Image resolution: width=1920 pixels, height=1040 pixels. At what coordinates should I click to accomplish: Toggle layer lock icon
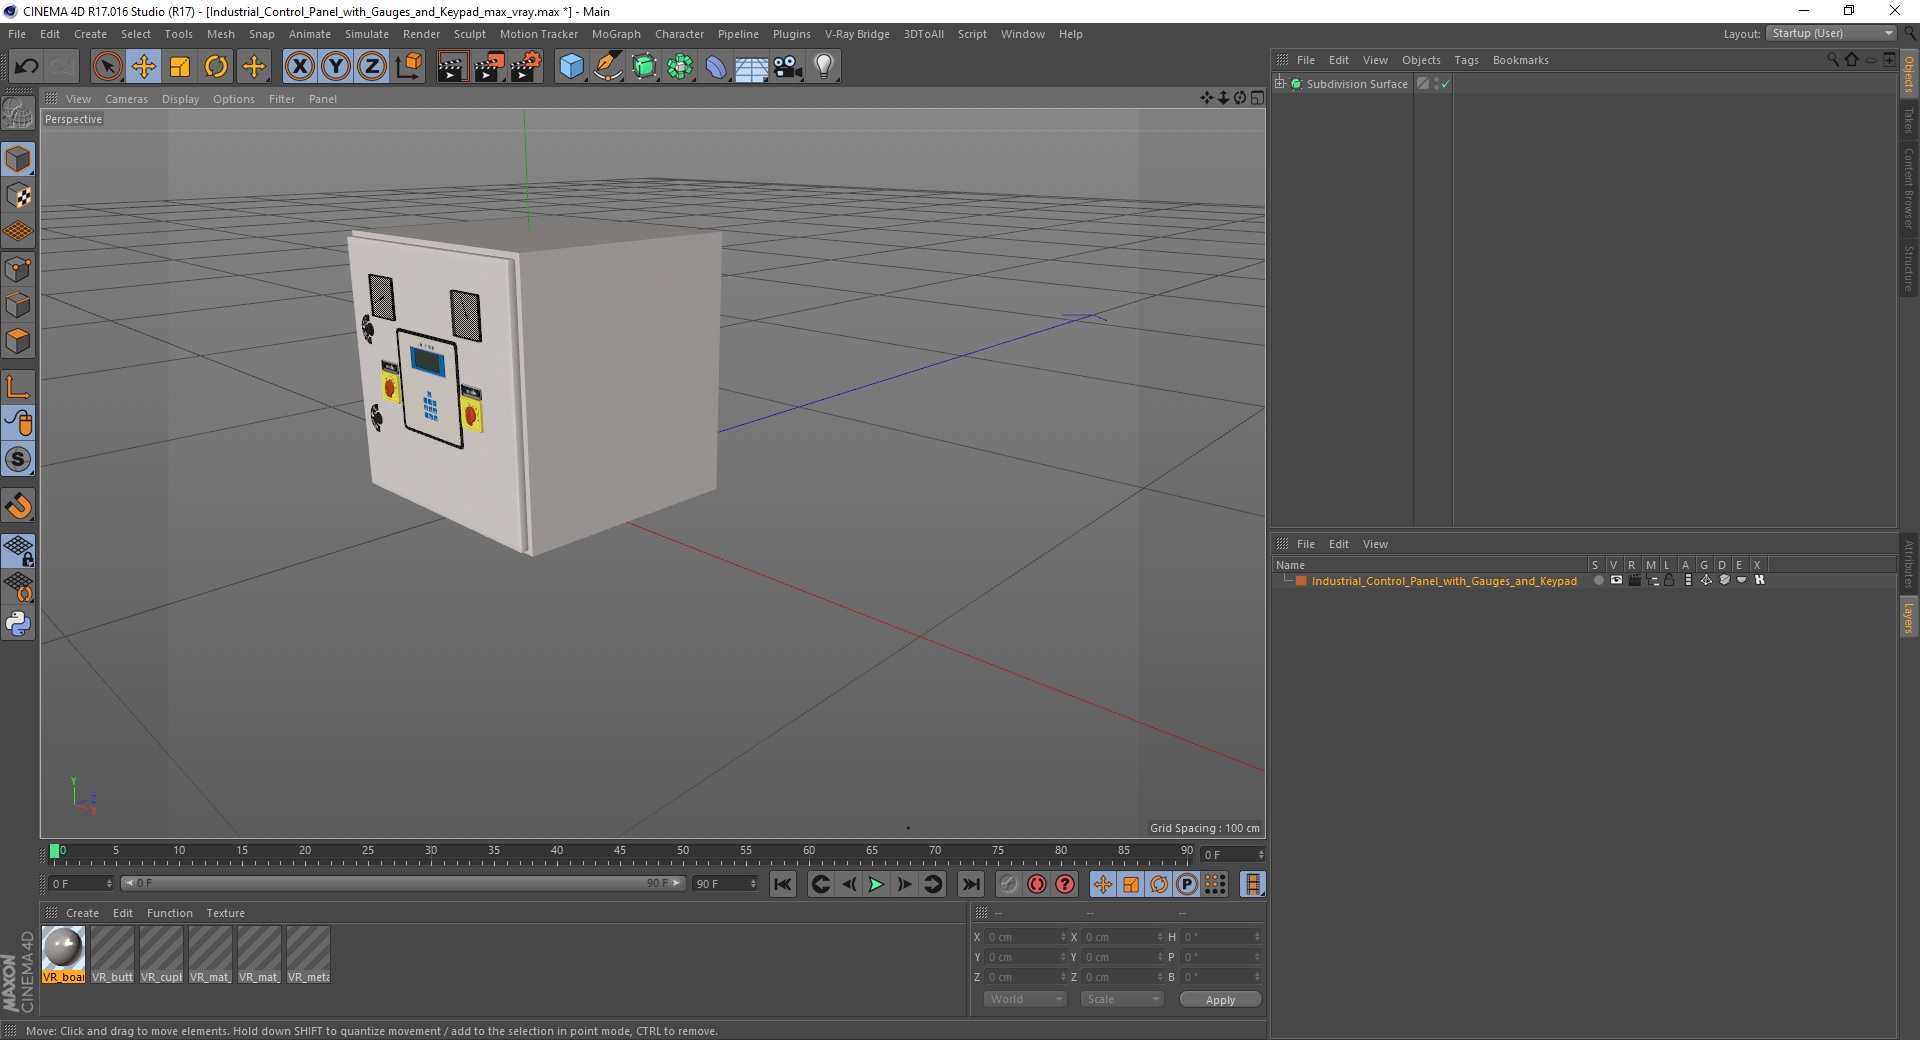pos(1669,580)
